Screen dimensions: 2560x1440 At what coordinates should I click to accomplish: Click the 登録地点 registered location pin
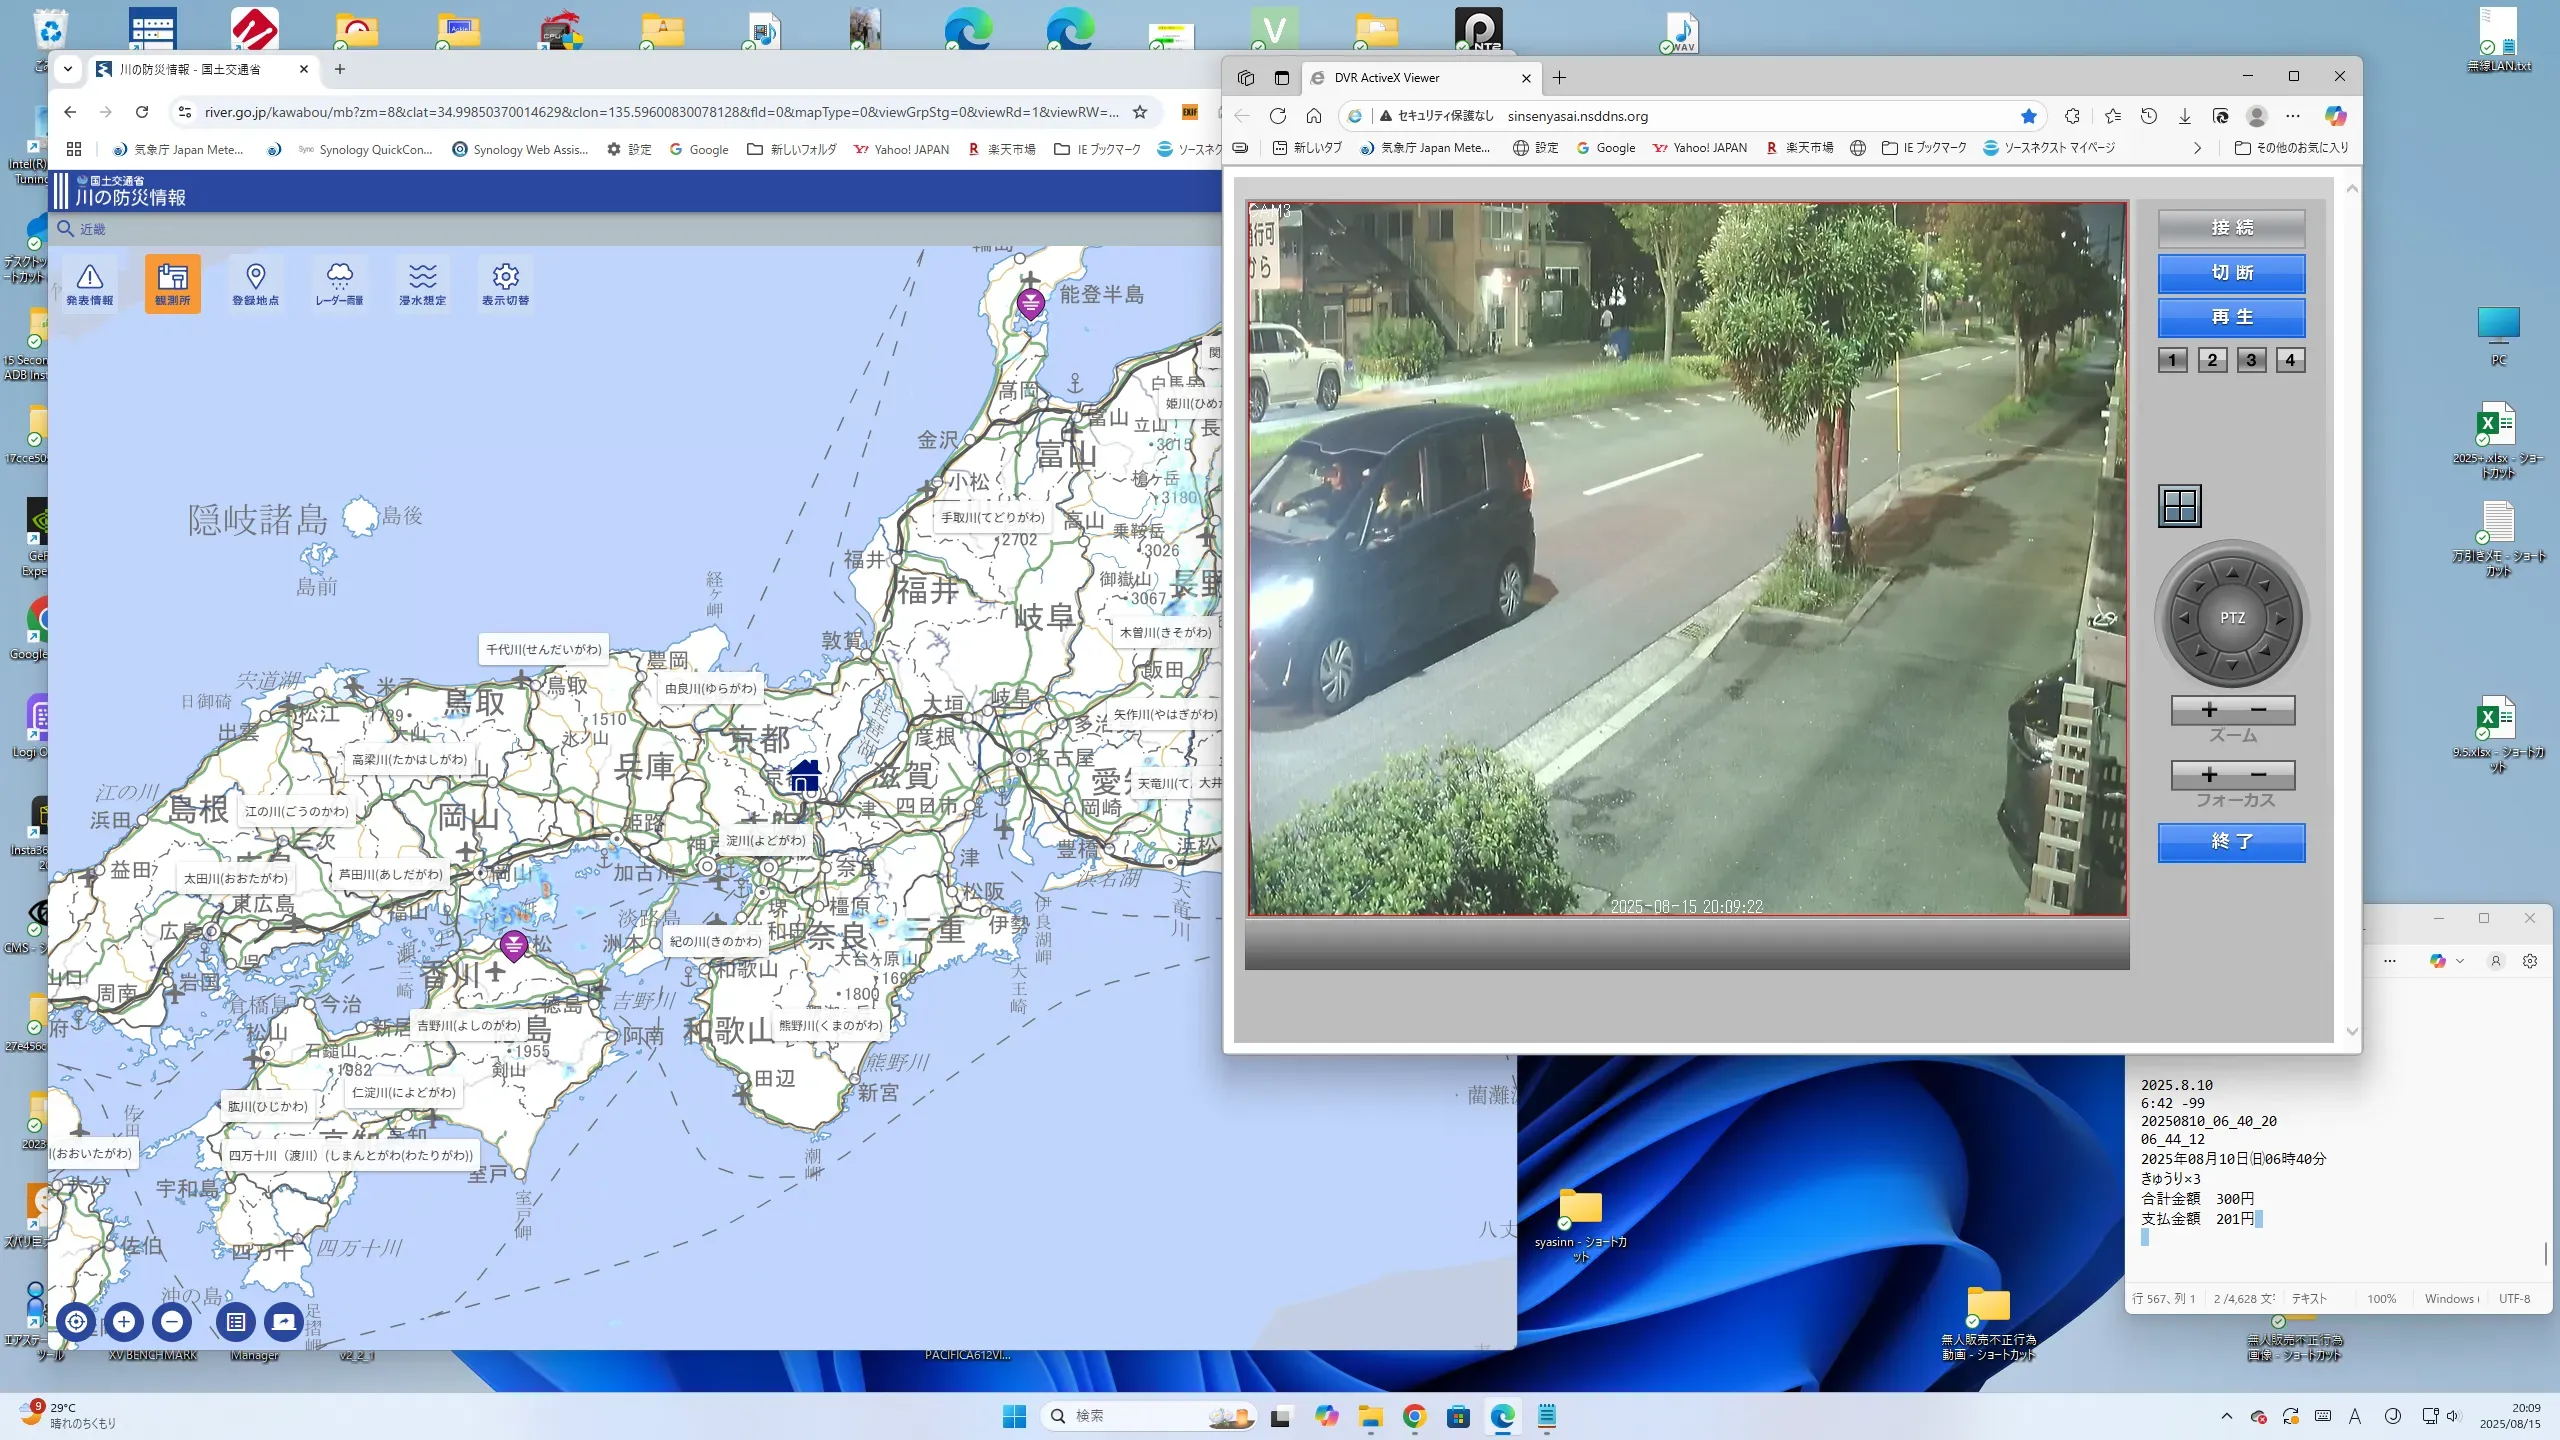click(x=255, y=284)
